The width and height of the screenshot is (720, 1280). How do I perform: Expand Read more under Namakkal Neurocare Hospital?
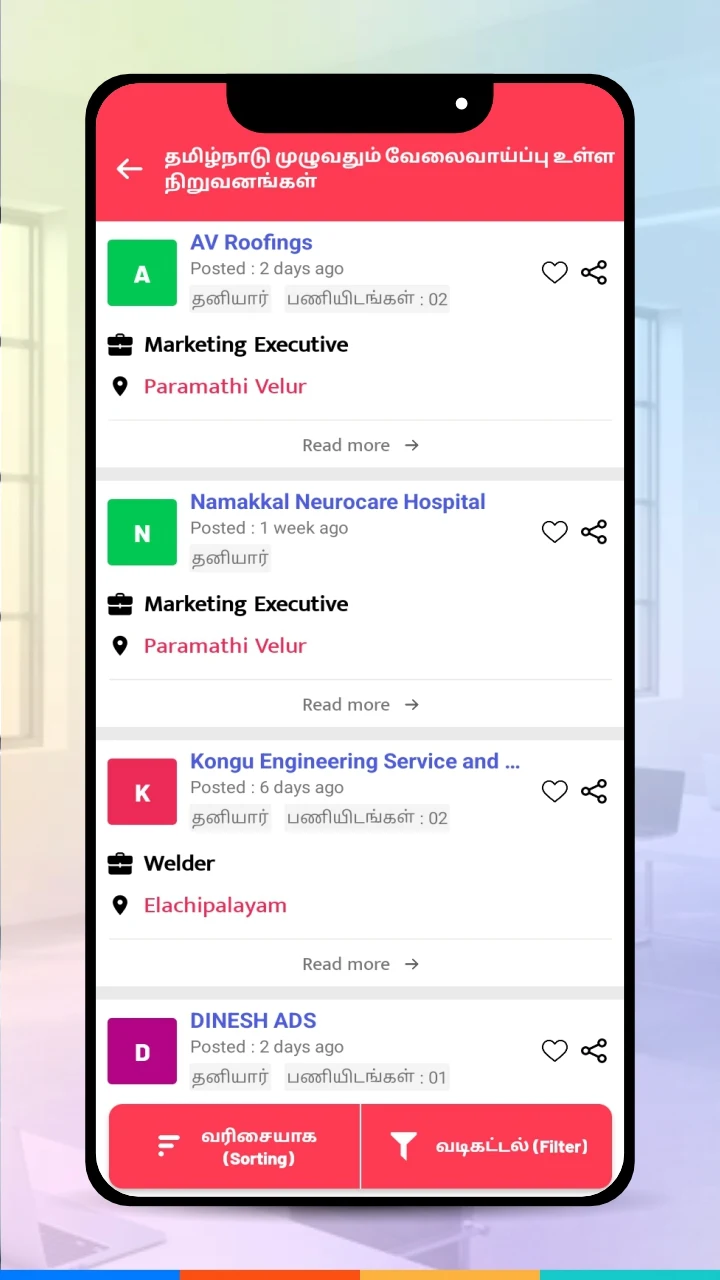[360, 705]
